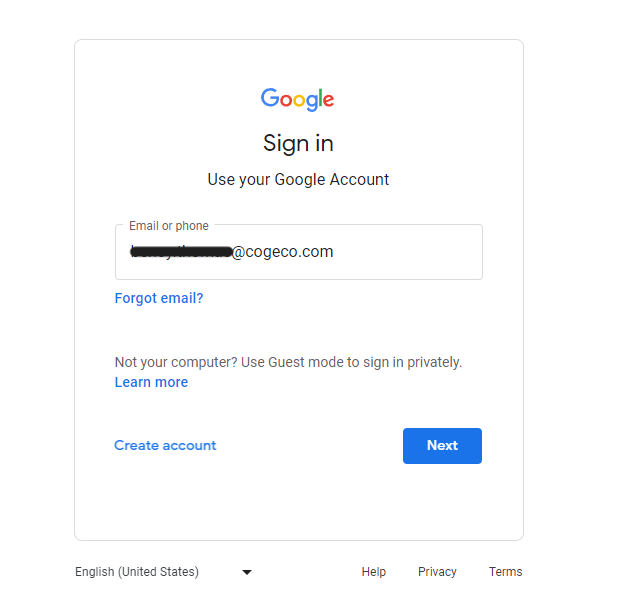Image resolution: width=621 pixels, height=601 pixels.
Task: Click the Use your Google Account subtitle
Action: pos(298,179)
